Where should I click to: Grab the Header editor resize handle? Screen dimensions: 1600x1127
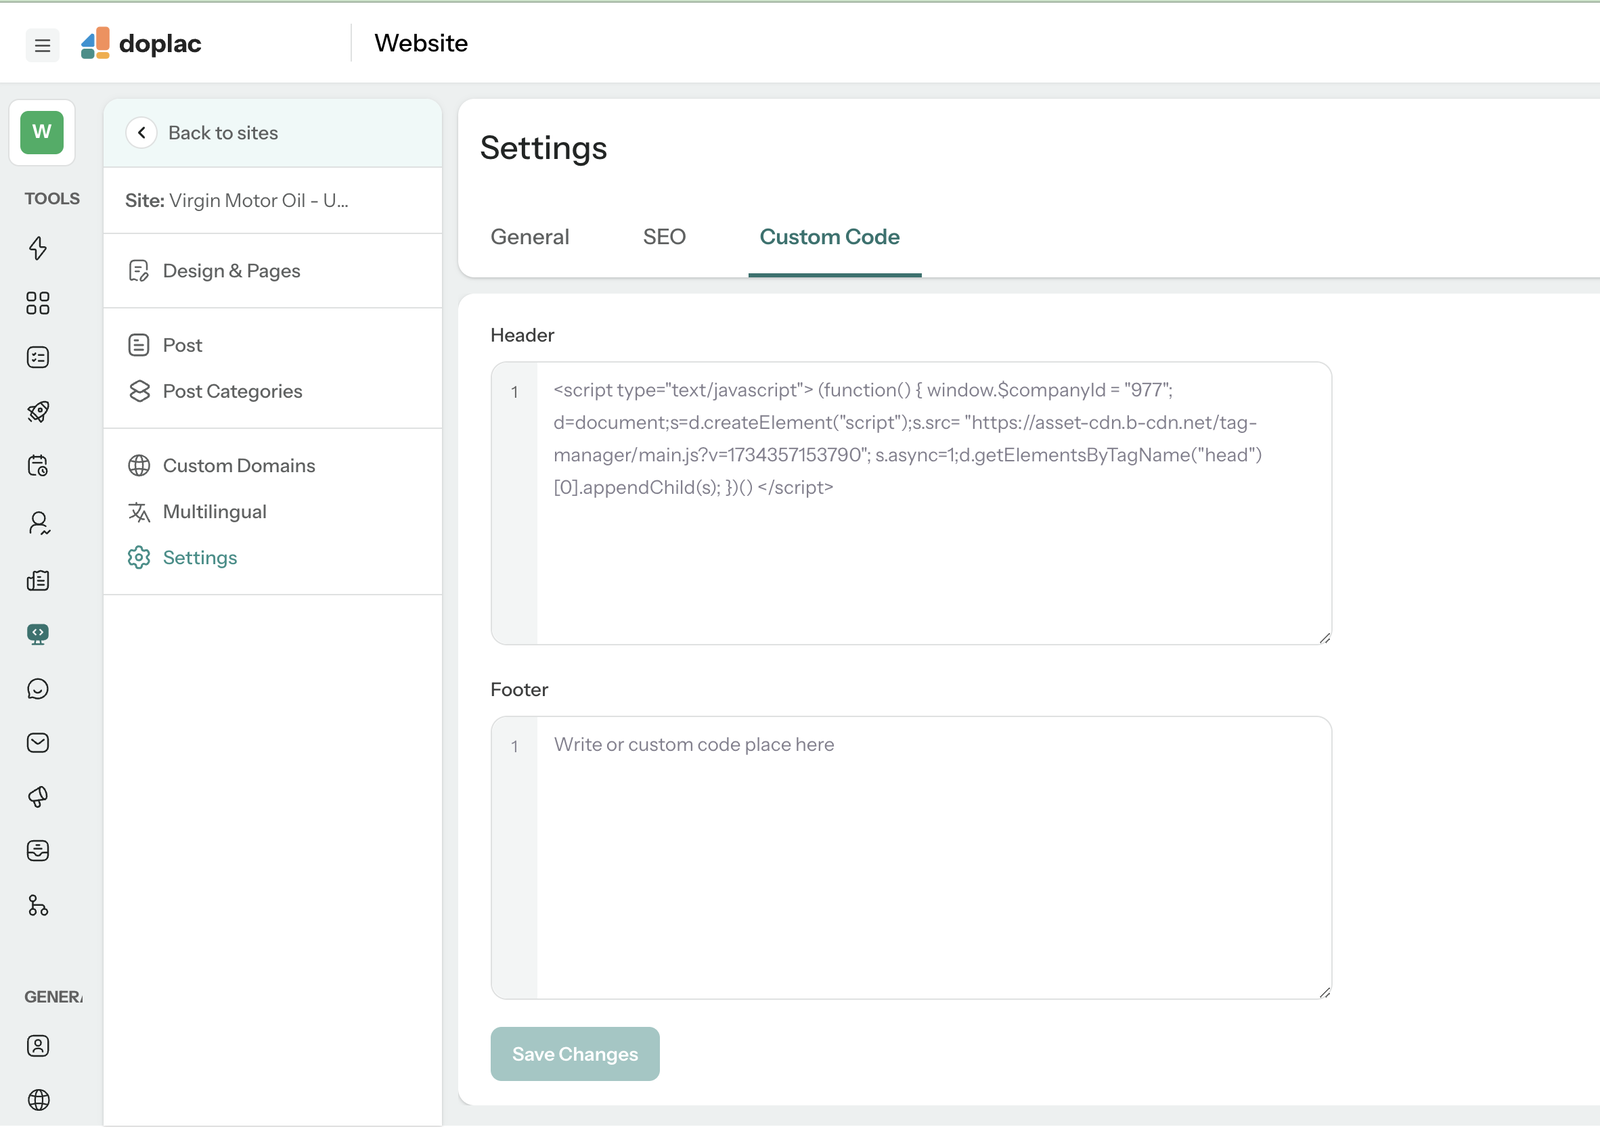pos(1325,638)
